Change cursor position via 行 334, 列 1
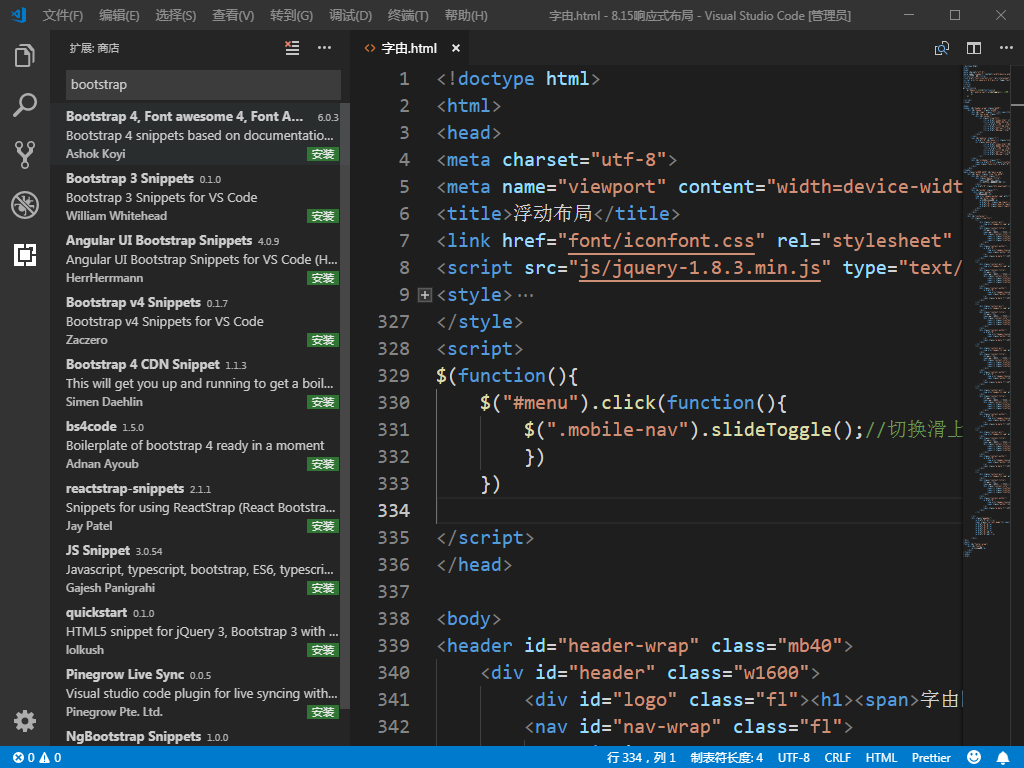The width and height of the screenshot is (1024, 768). coord(641,758)
